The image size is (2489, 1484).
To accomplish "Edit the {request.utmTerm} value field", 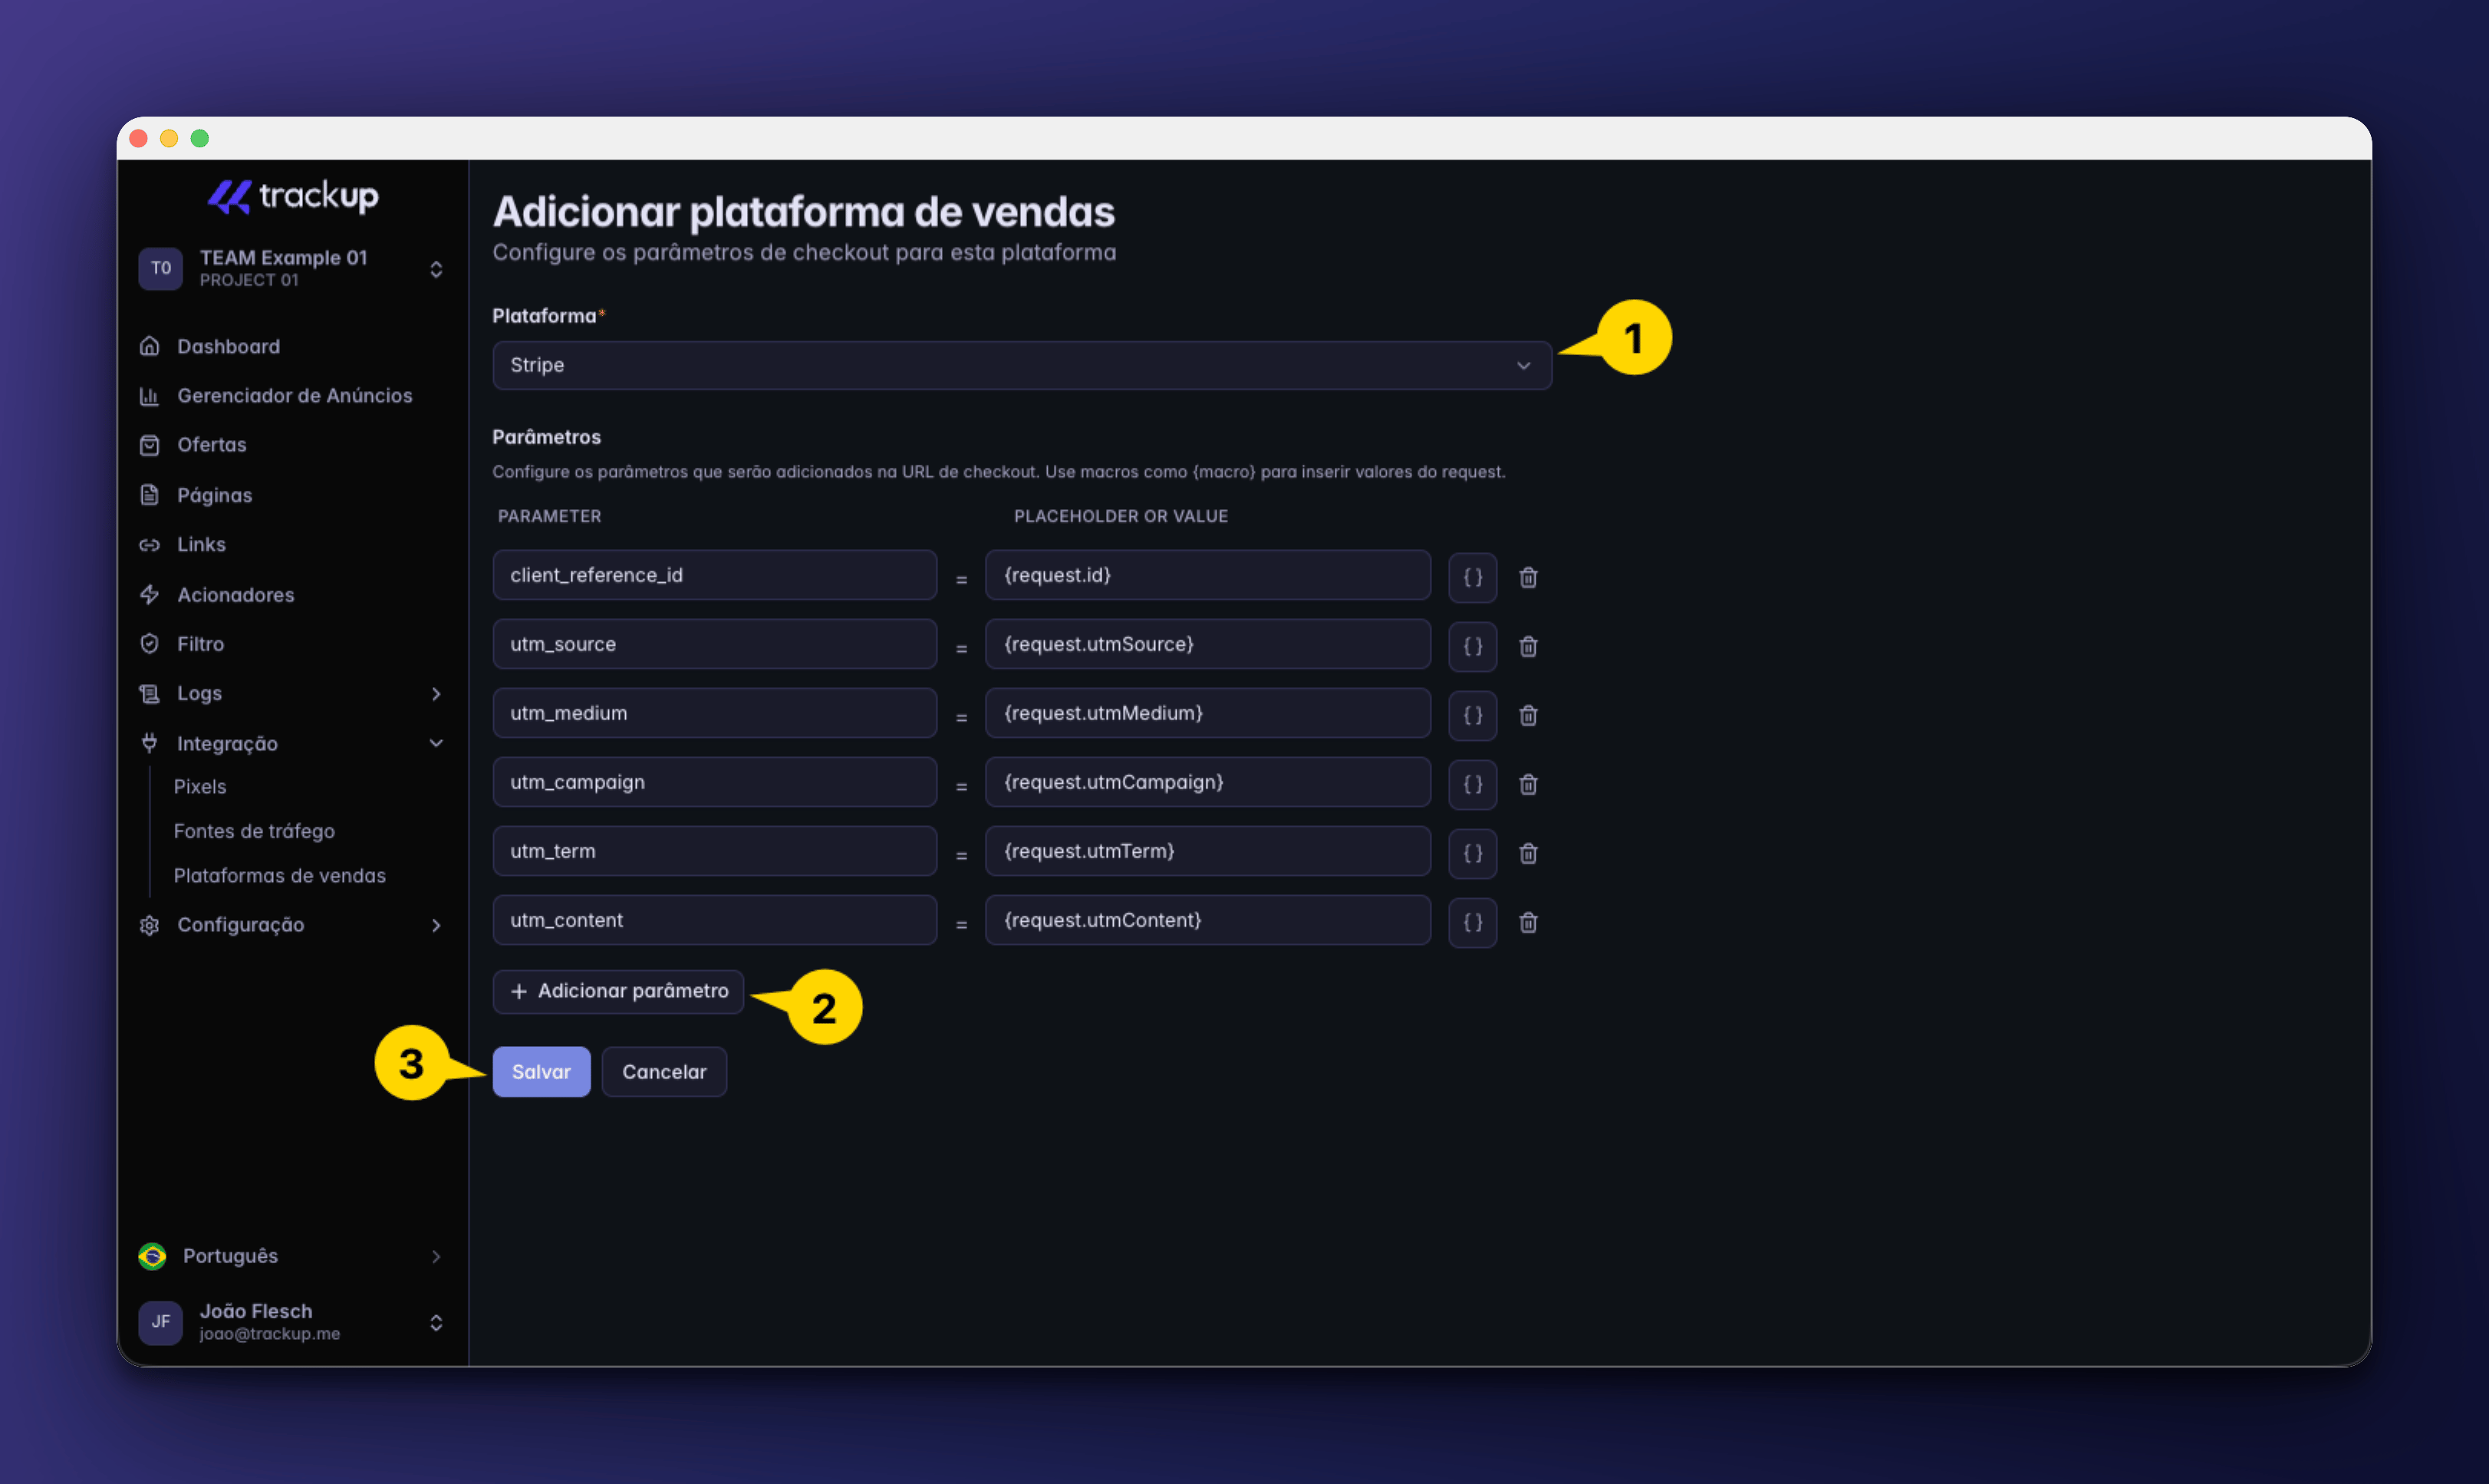I will [1208, 851].
